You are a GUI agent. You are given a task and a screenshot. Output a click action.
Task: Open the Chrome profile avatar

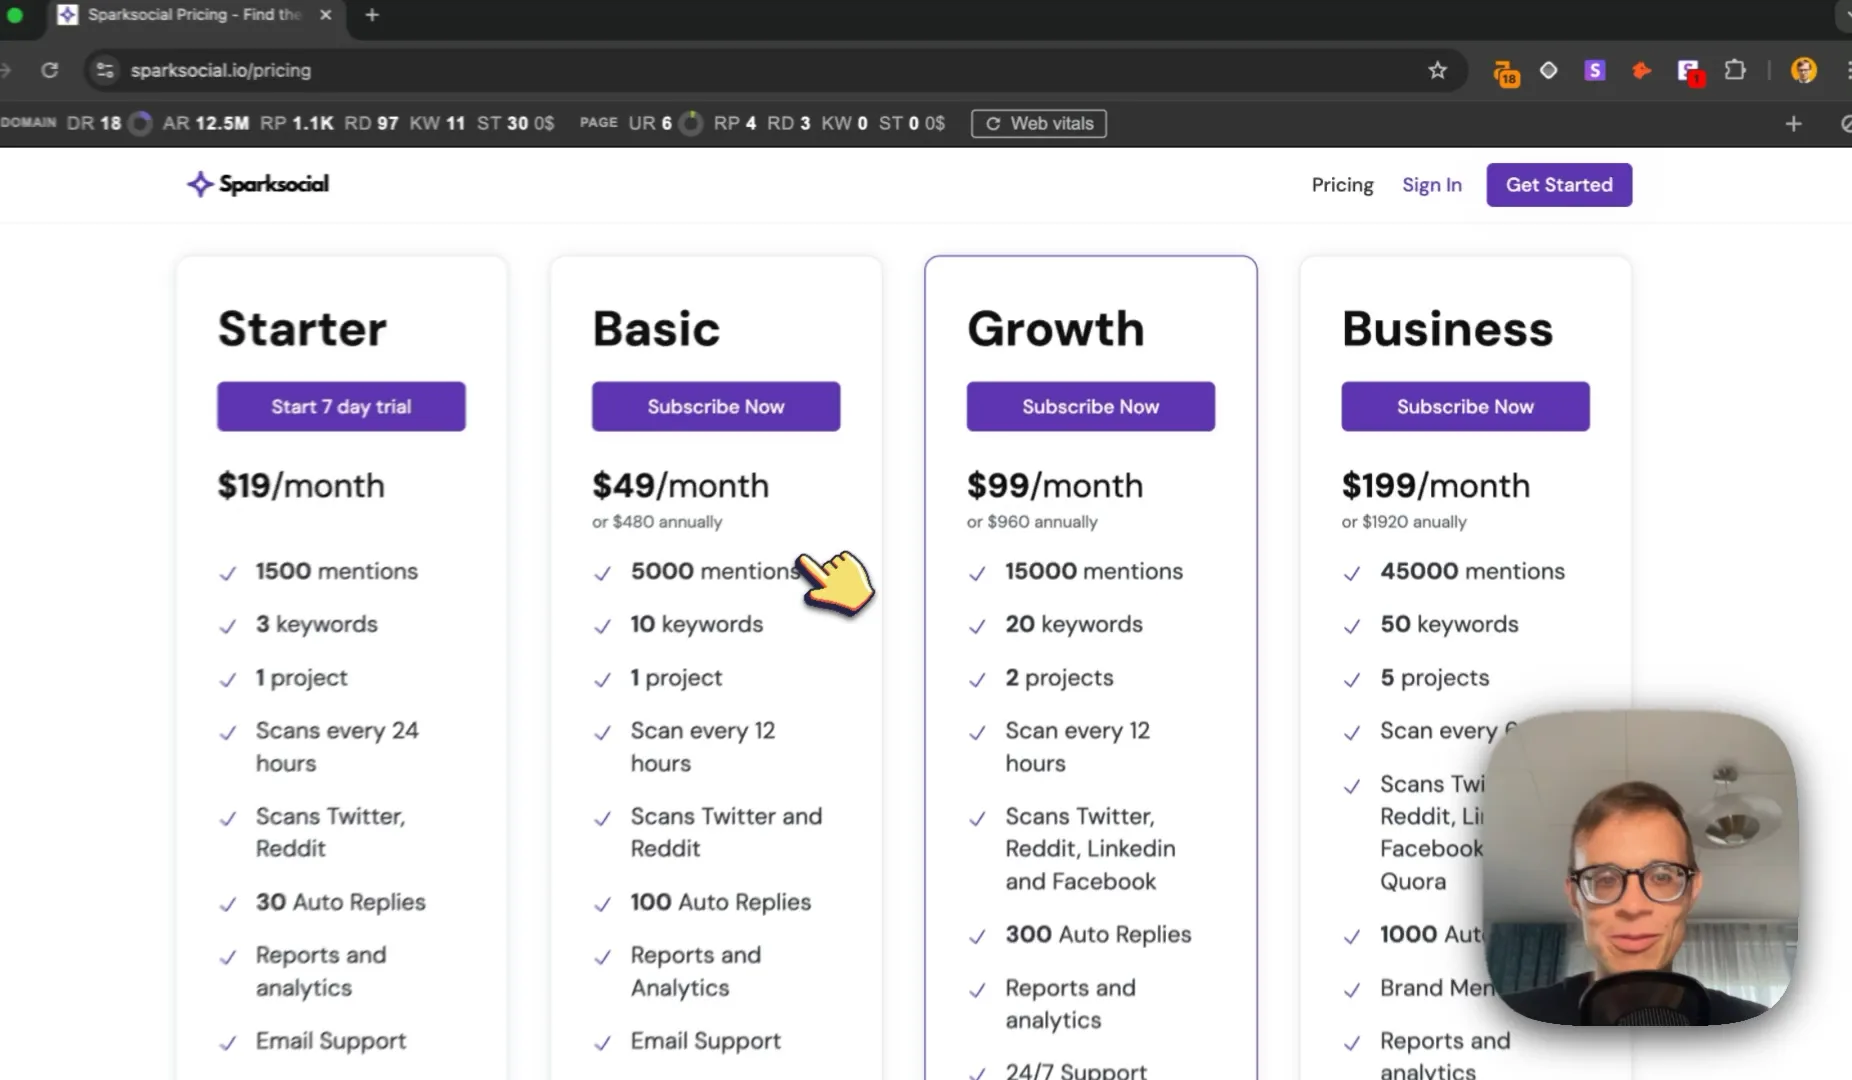click(x=1804, y=70)
